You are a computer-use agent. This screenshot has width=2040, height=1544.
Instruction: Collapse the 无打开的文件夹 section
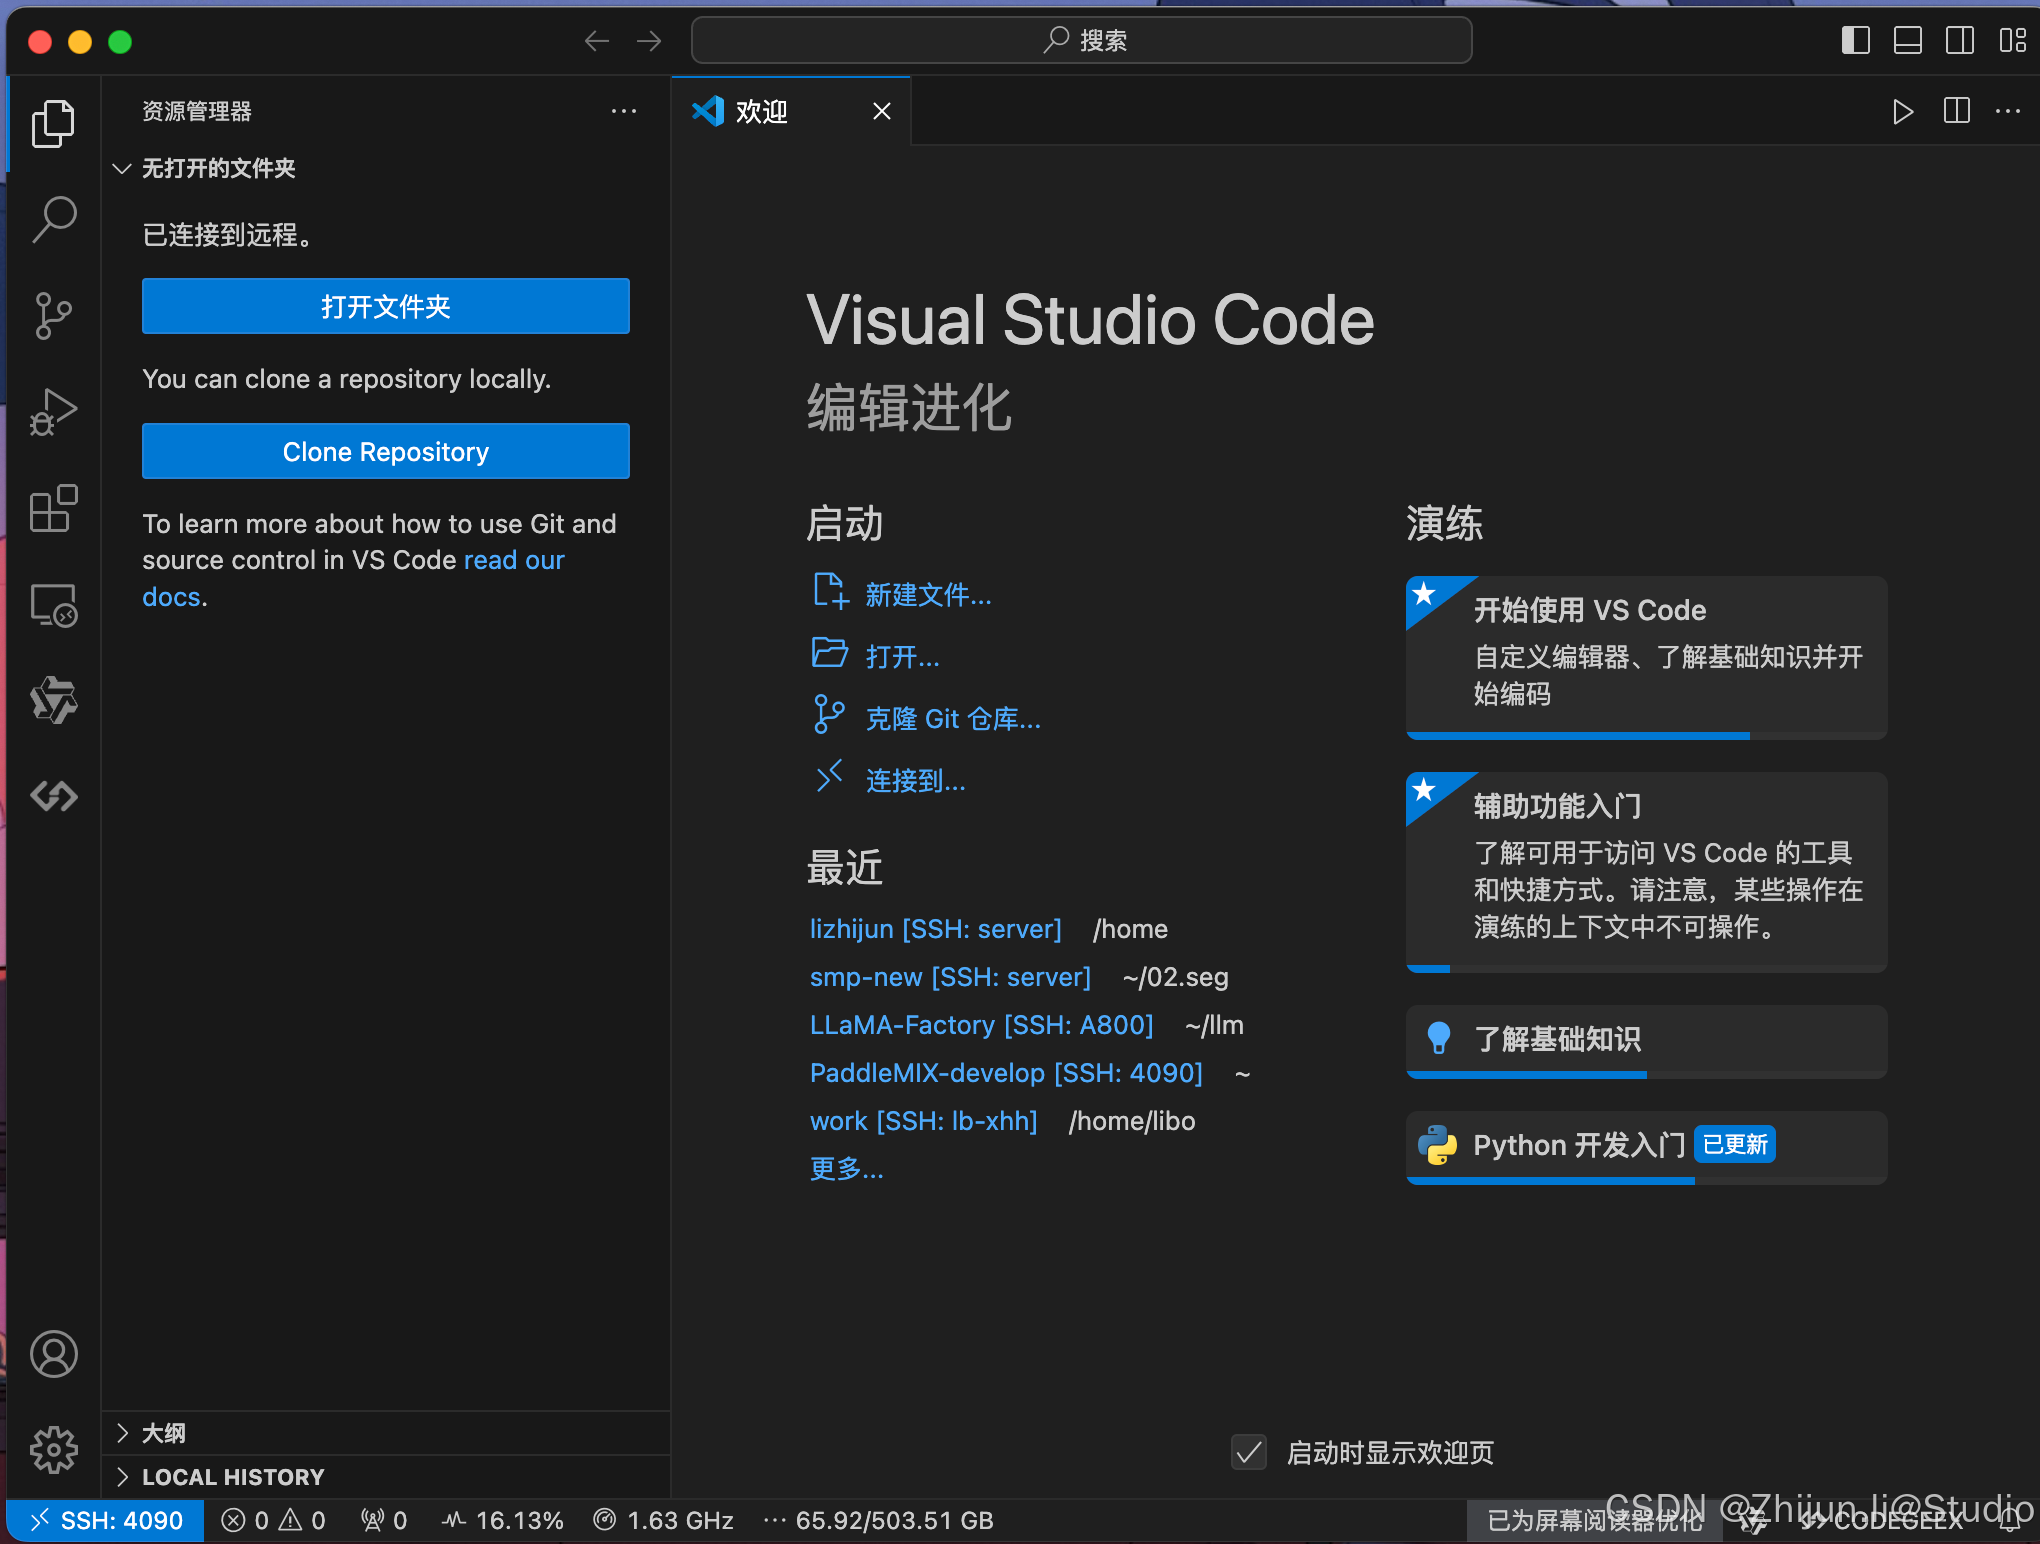point(385,168)
